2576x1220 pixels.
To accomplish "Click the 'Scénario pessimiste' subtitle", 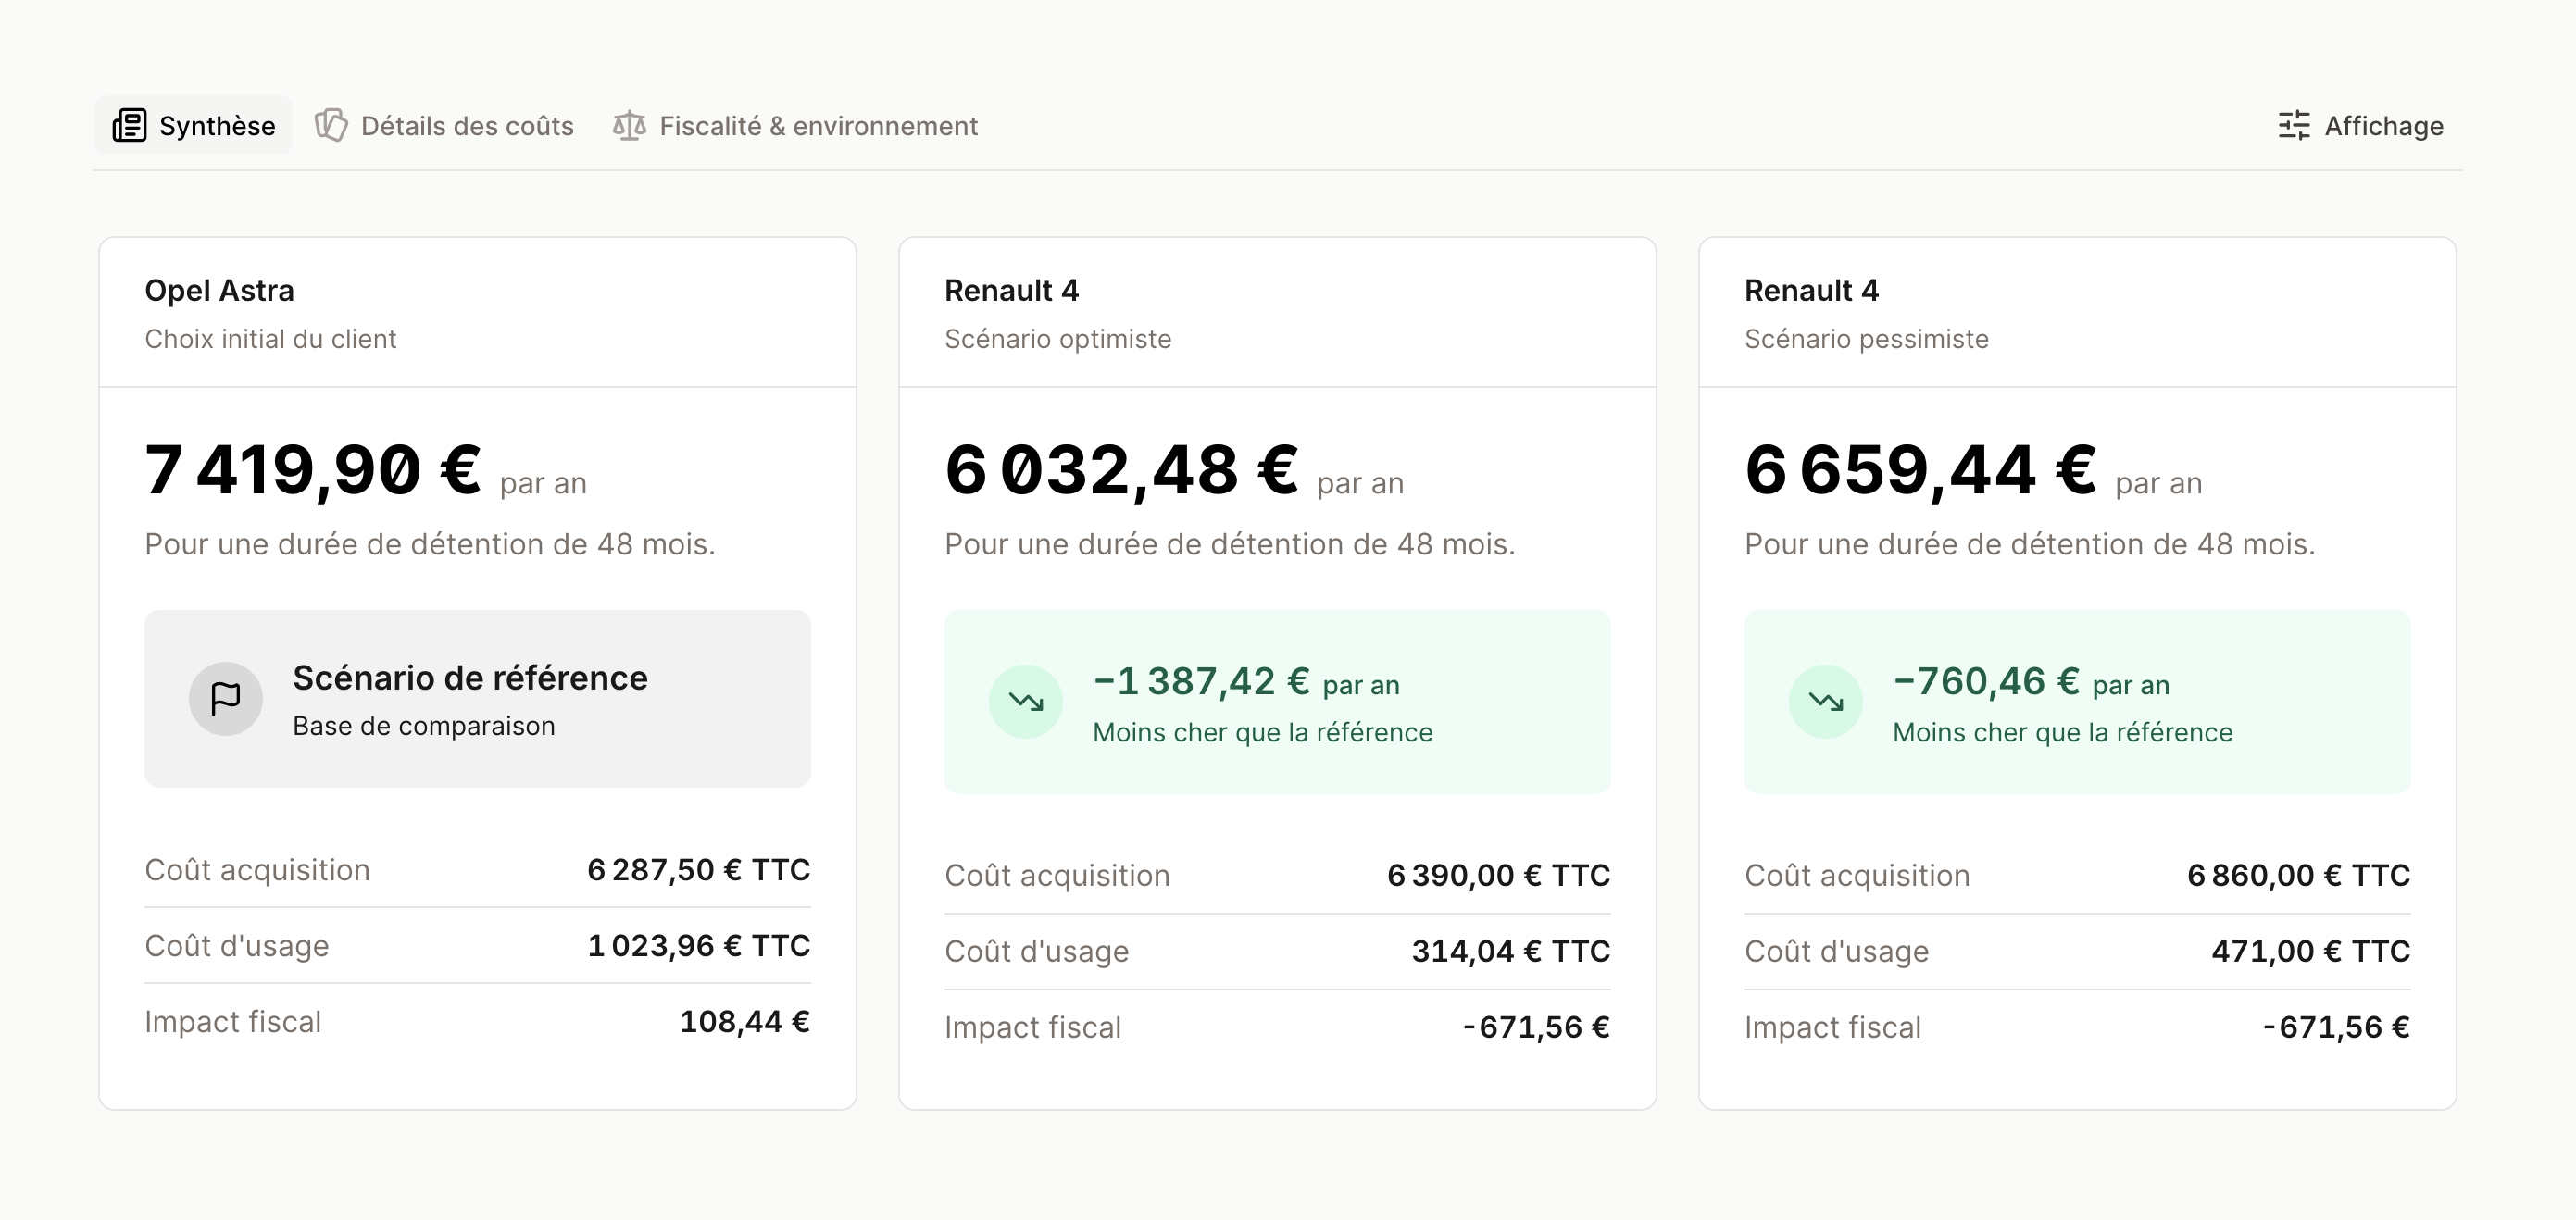I will click(x=1867, y=339).
